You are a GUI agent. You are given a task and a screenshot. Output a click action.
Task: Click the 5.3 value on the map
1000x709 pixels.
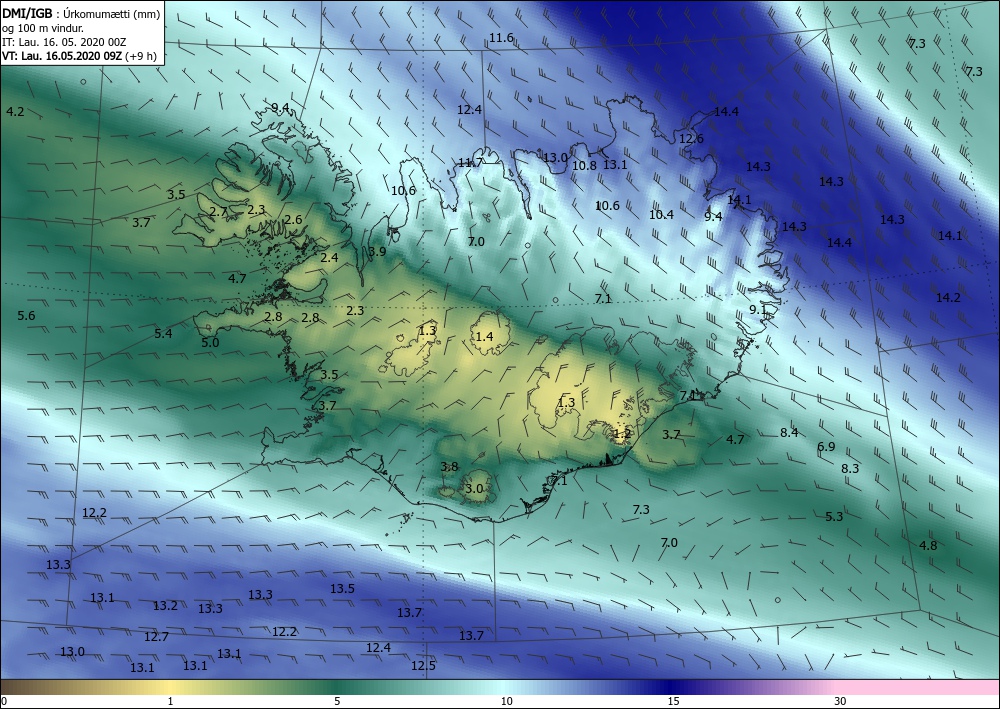pyautogui.click(x=834, y=517)
